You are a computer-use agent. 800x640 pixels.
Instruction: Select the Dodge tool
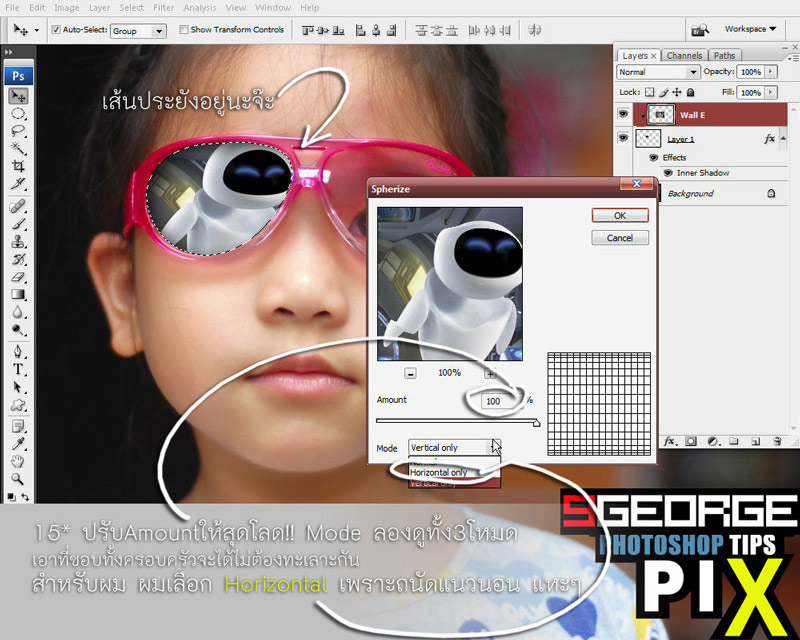(x=19, y=330)
